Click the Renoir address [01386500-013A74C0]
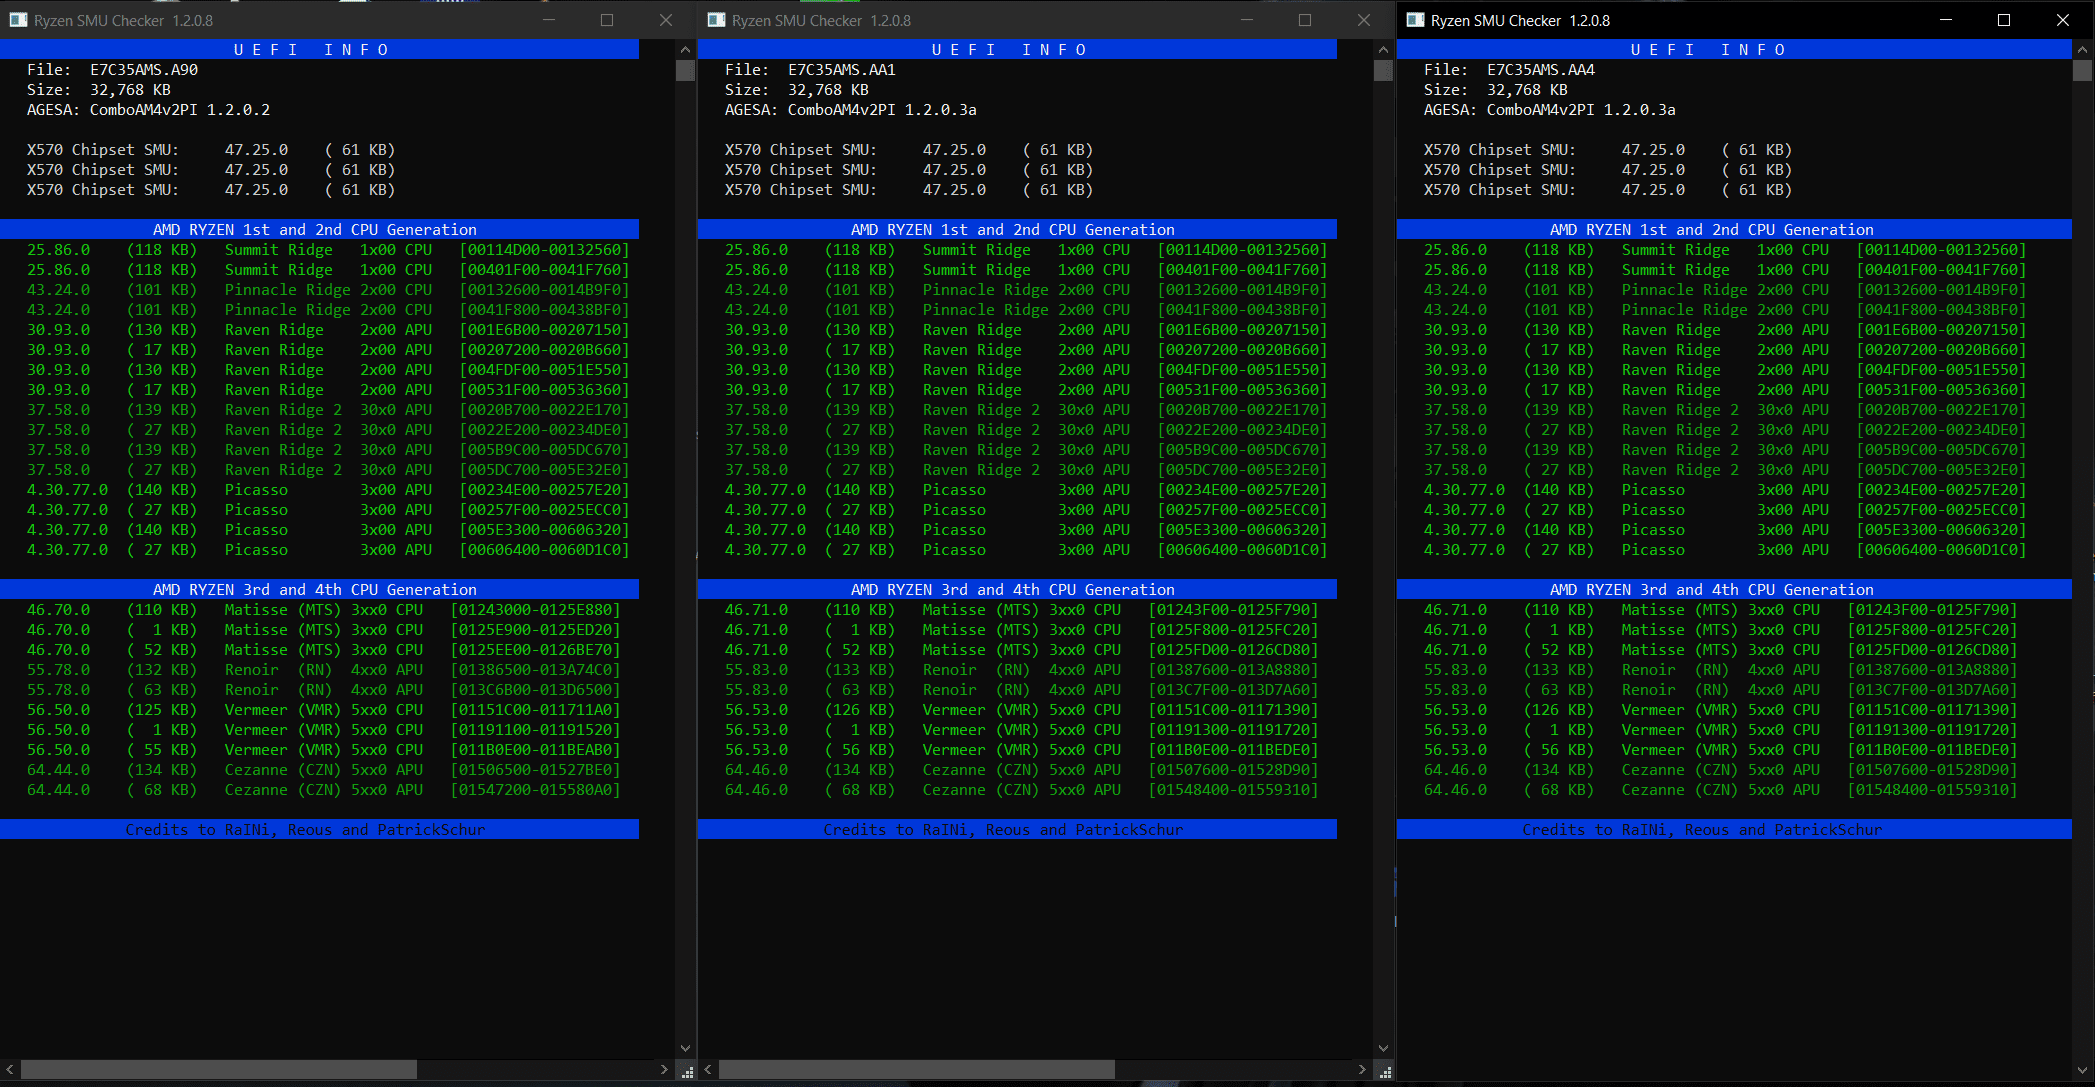Viewport: 2095px width, 1087px height. pyautogui.click(x=536, y=670)
